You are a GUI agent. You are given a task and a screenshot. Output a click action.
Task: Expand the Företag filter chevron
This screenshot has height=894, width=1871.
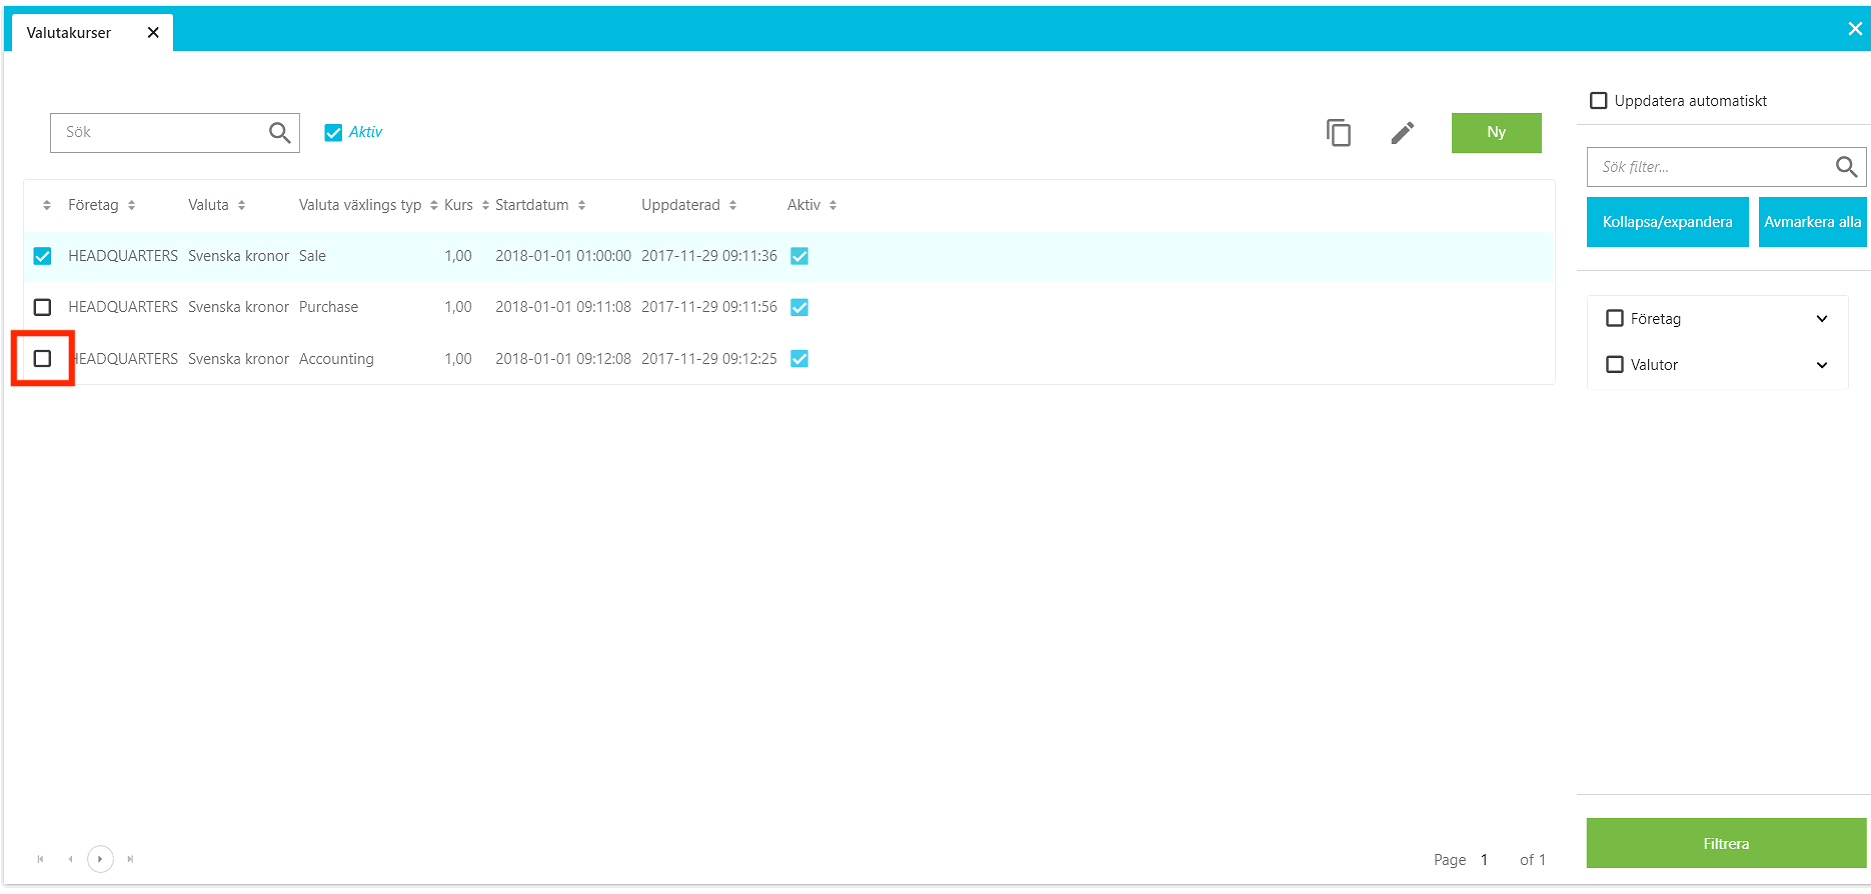[1821, 319]
